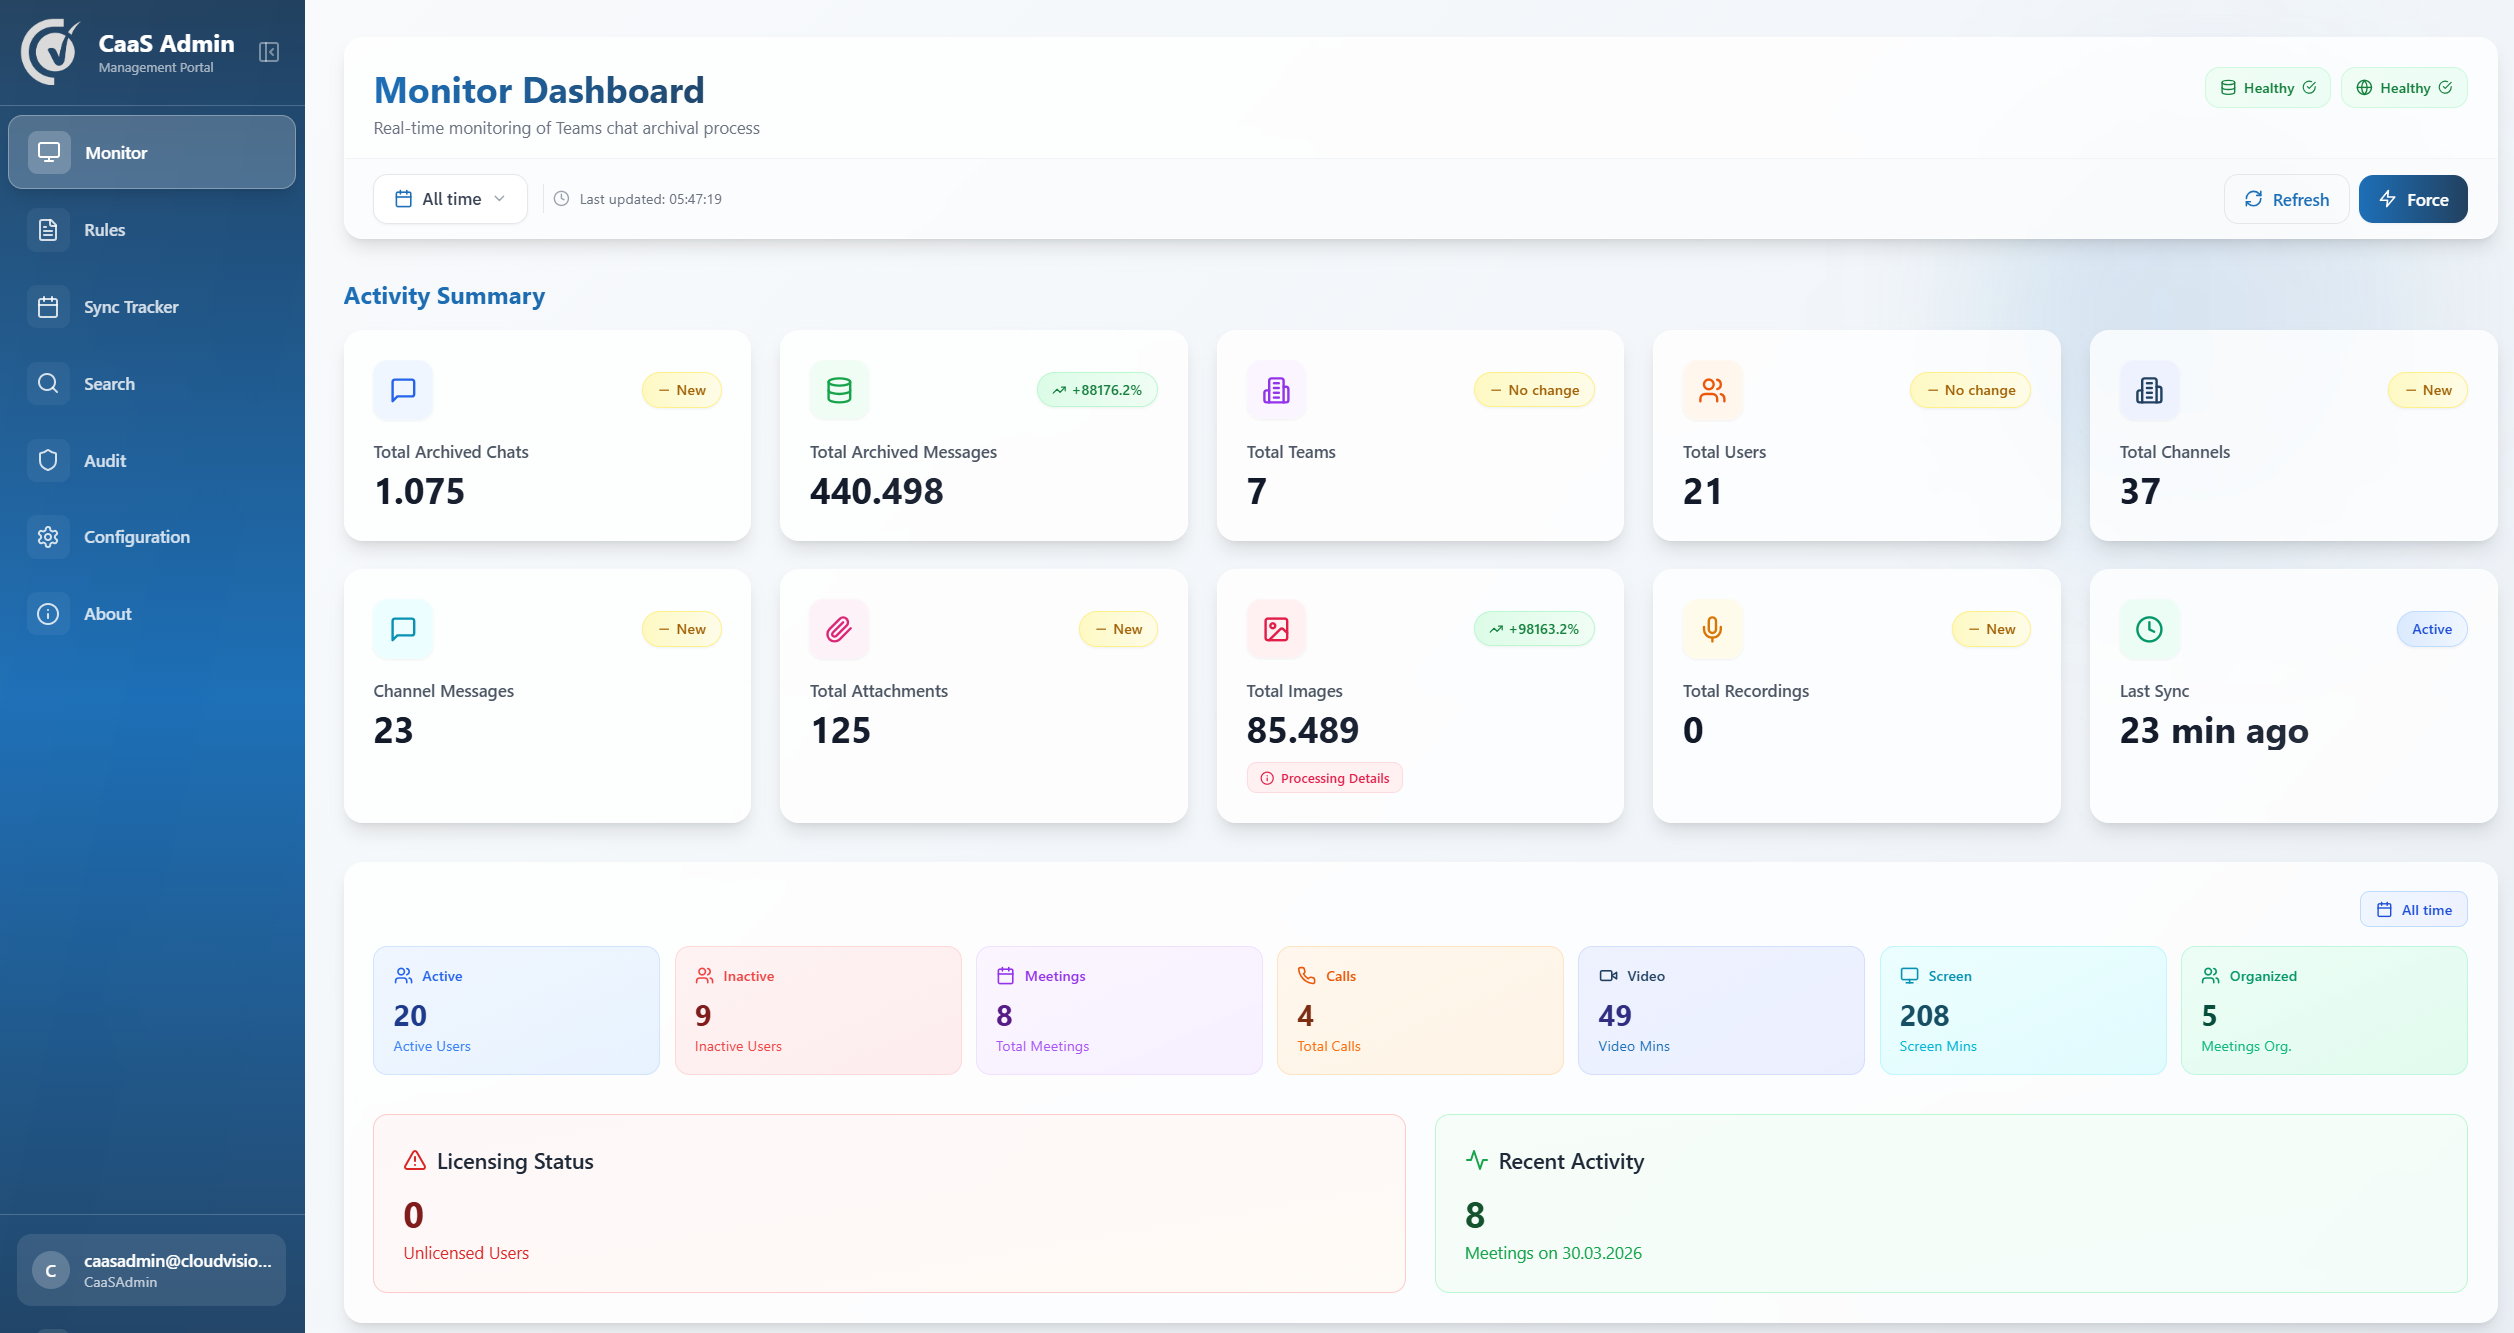
Task: Click the Refresh button
Action: pos(2287,198)
